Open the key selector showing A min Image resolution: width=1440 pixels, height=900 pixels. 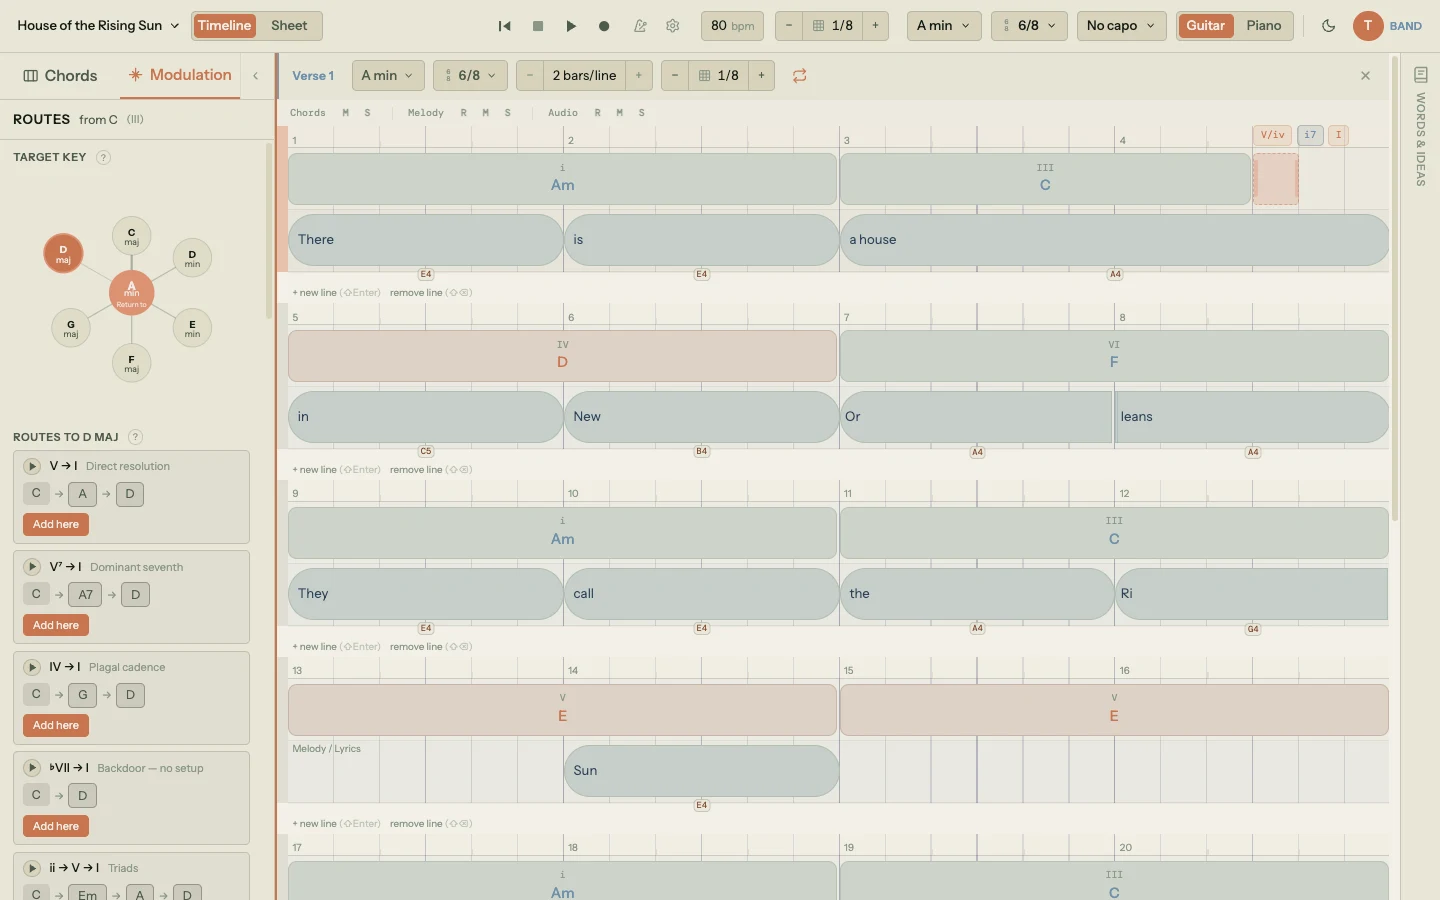pos(941,26)
